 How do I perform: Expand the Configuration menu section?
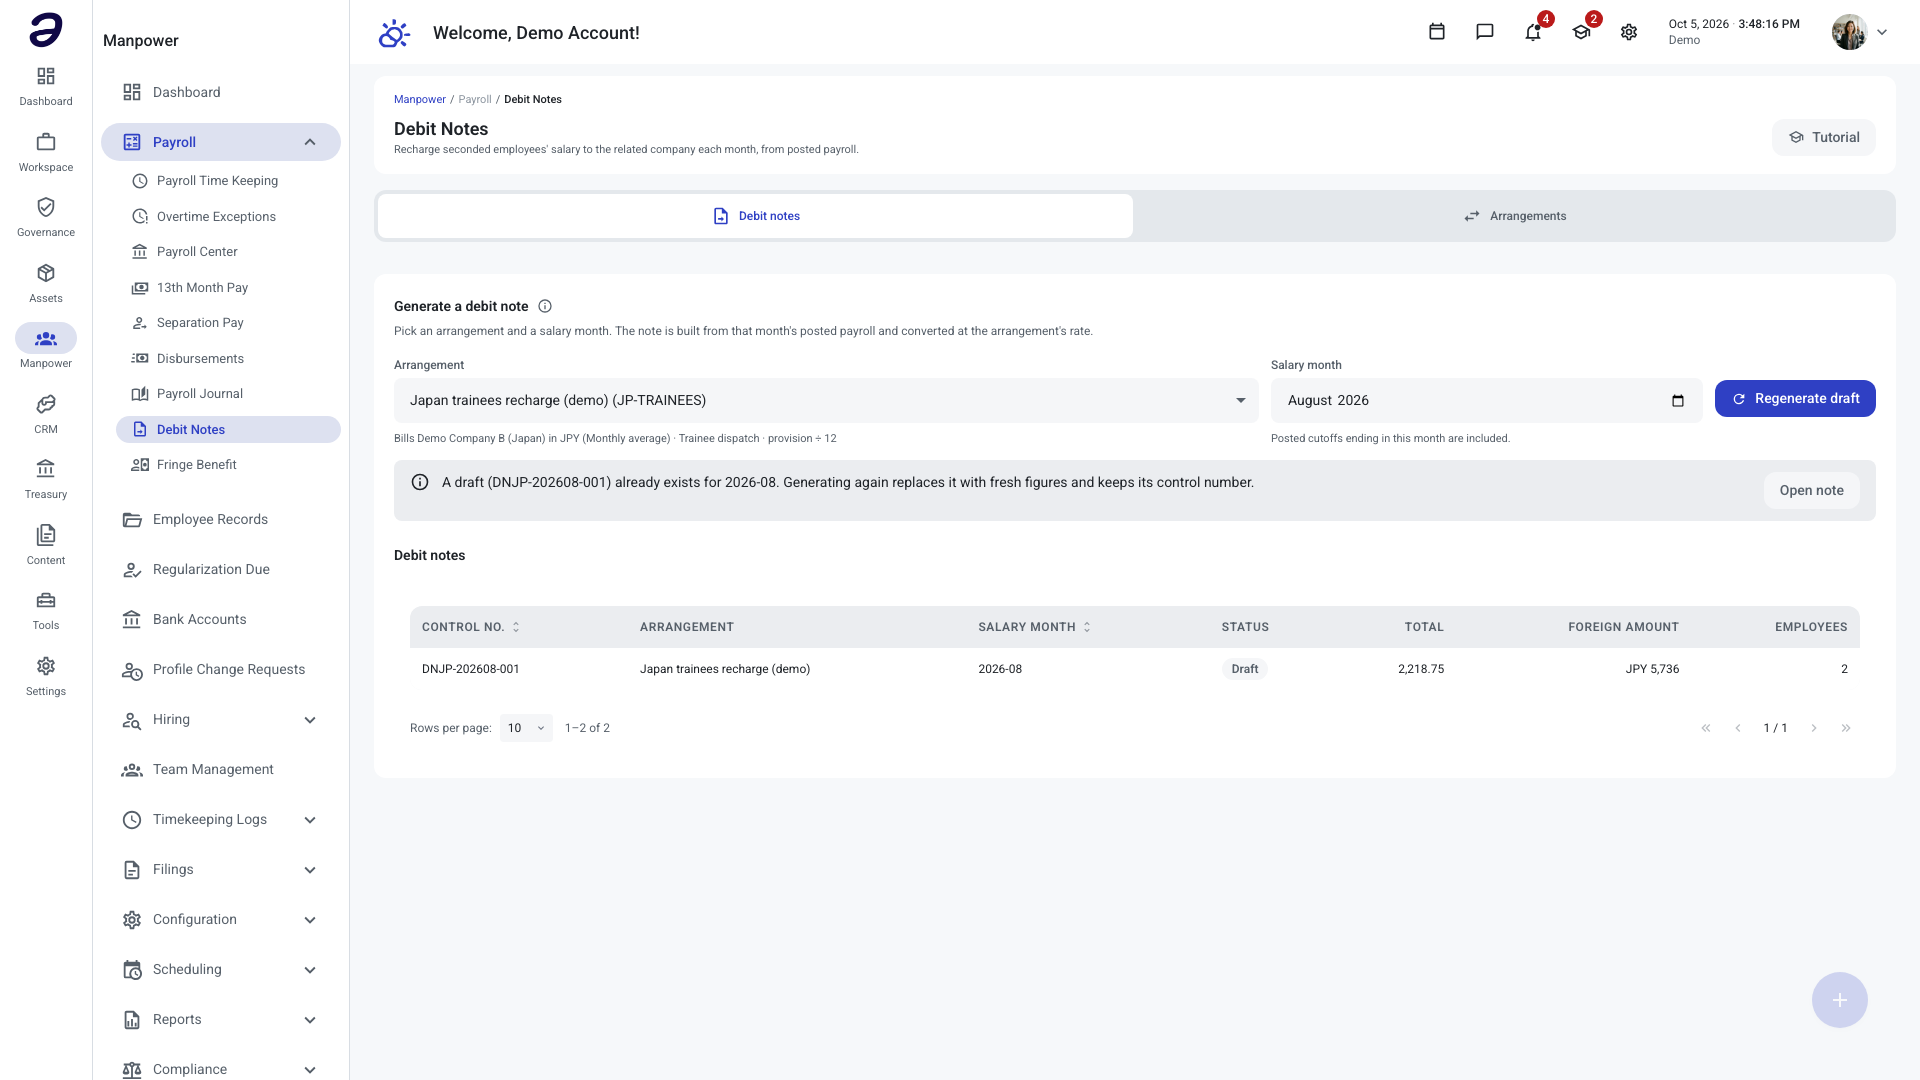(x=310, y=920)
